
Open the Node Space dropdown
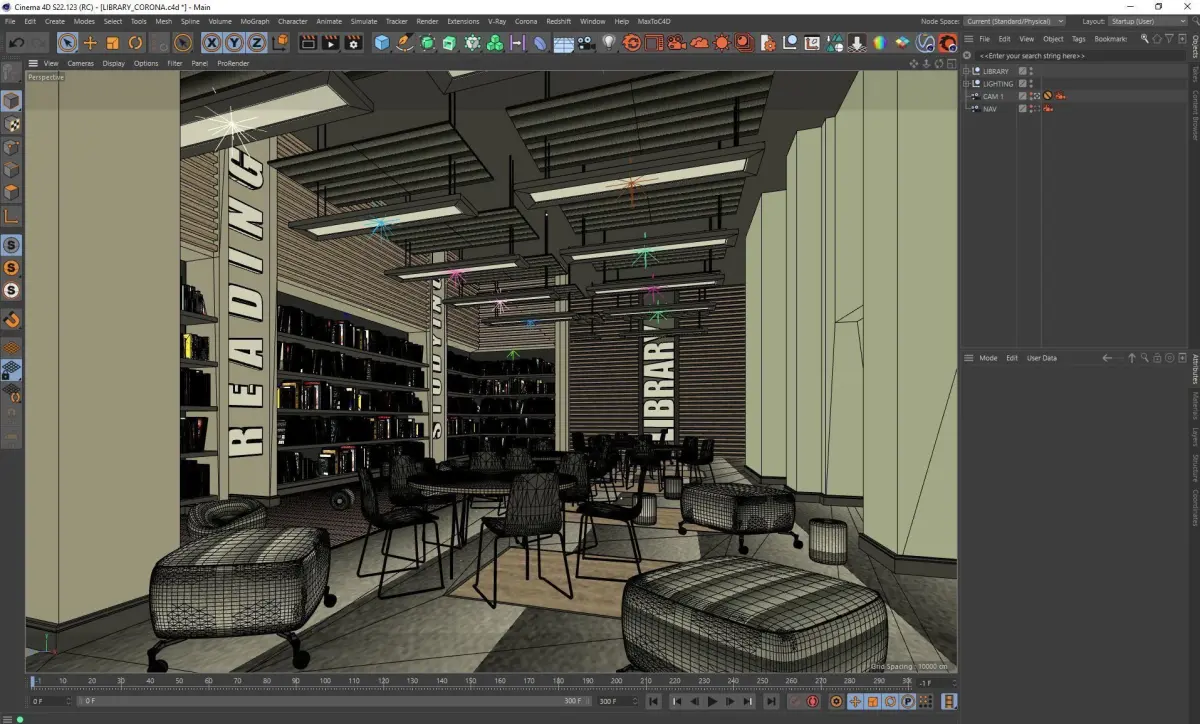tap(1013, 21)
